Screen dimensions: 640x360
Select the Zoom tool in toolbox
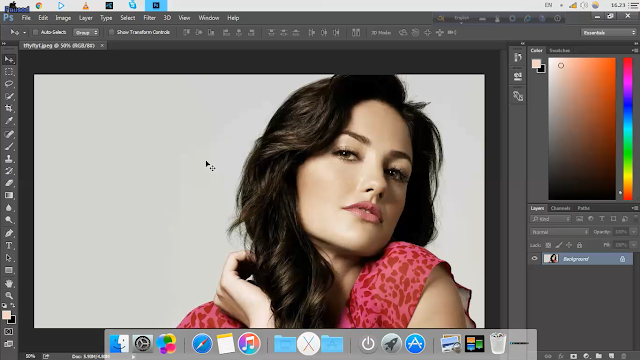click(9, 295)
